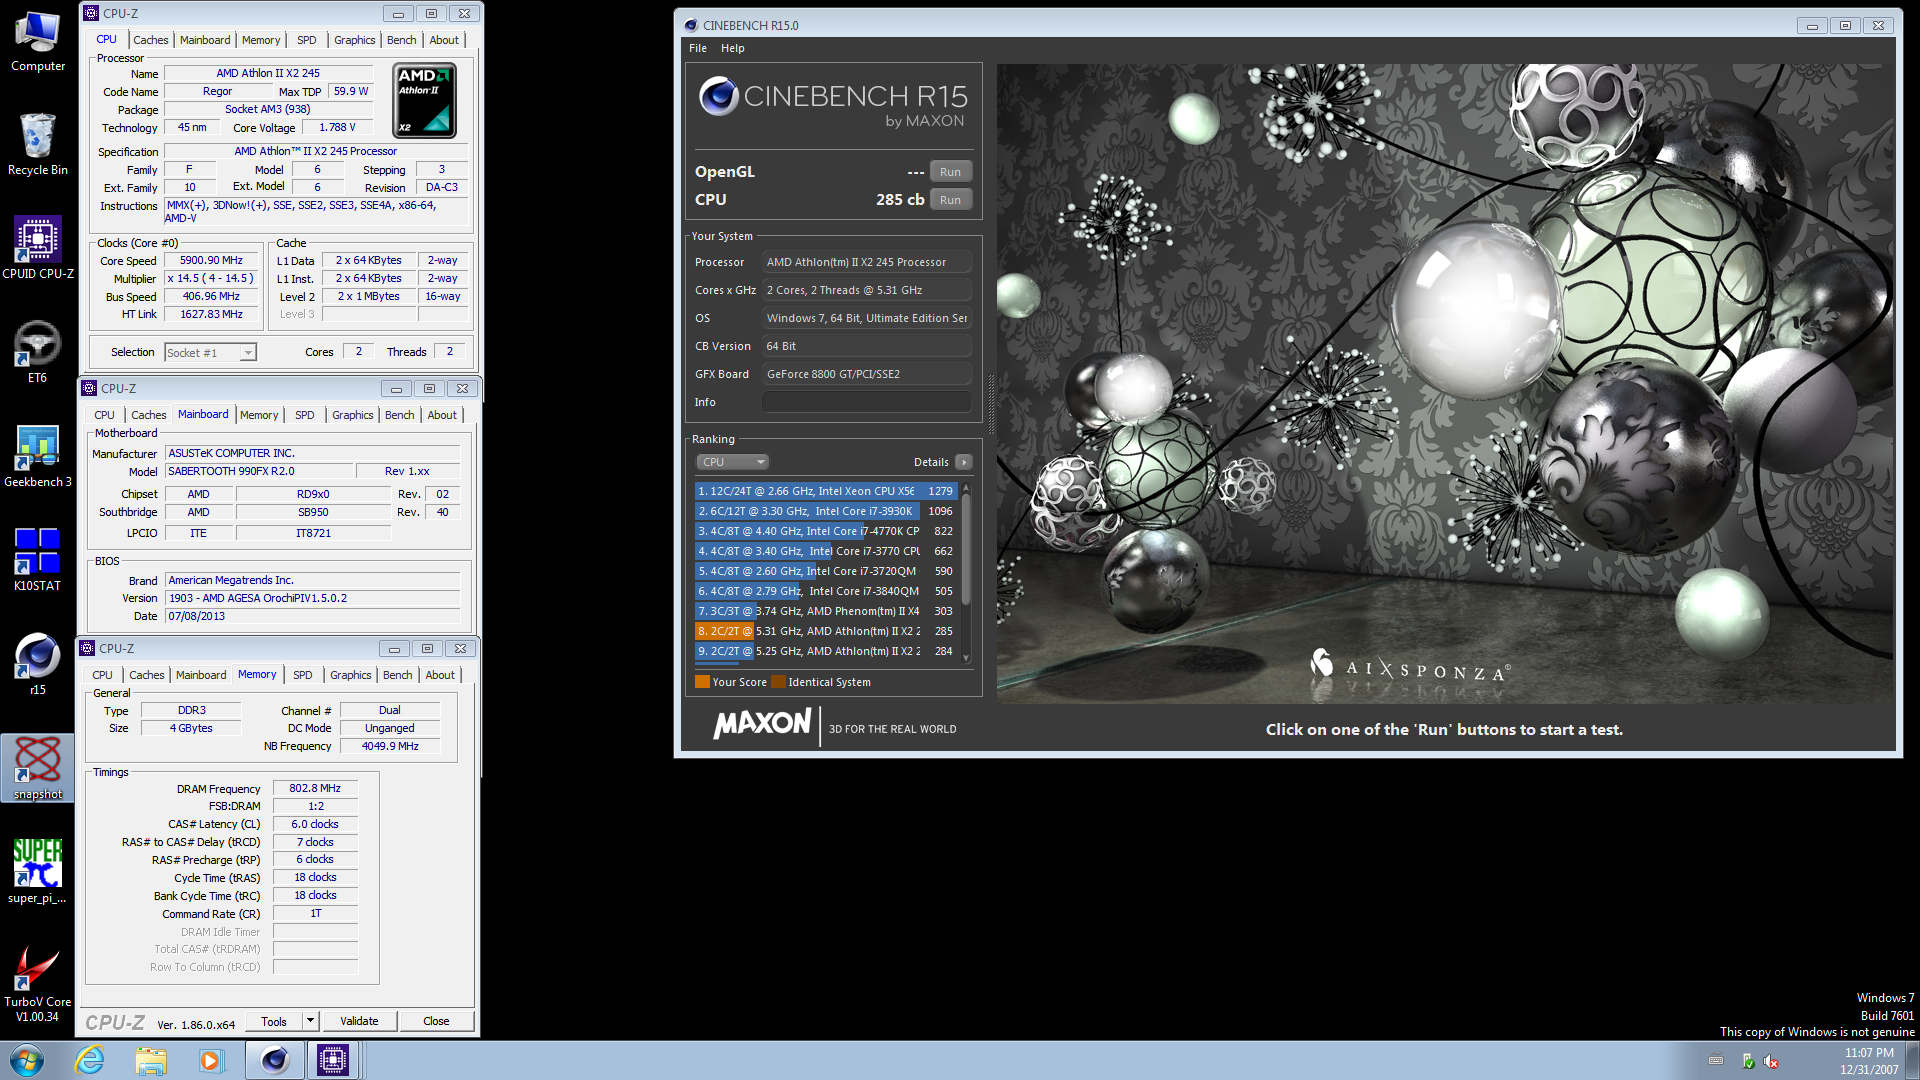Open the Computer desktop icon
This screenshot has height=1080, width=1920.
pos(38,40)
